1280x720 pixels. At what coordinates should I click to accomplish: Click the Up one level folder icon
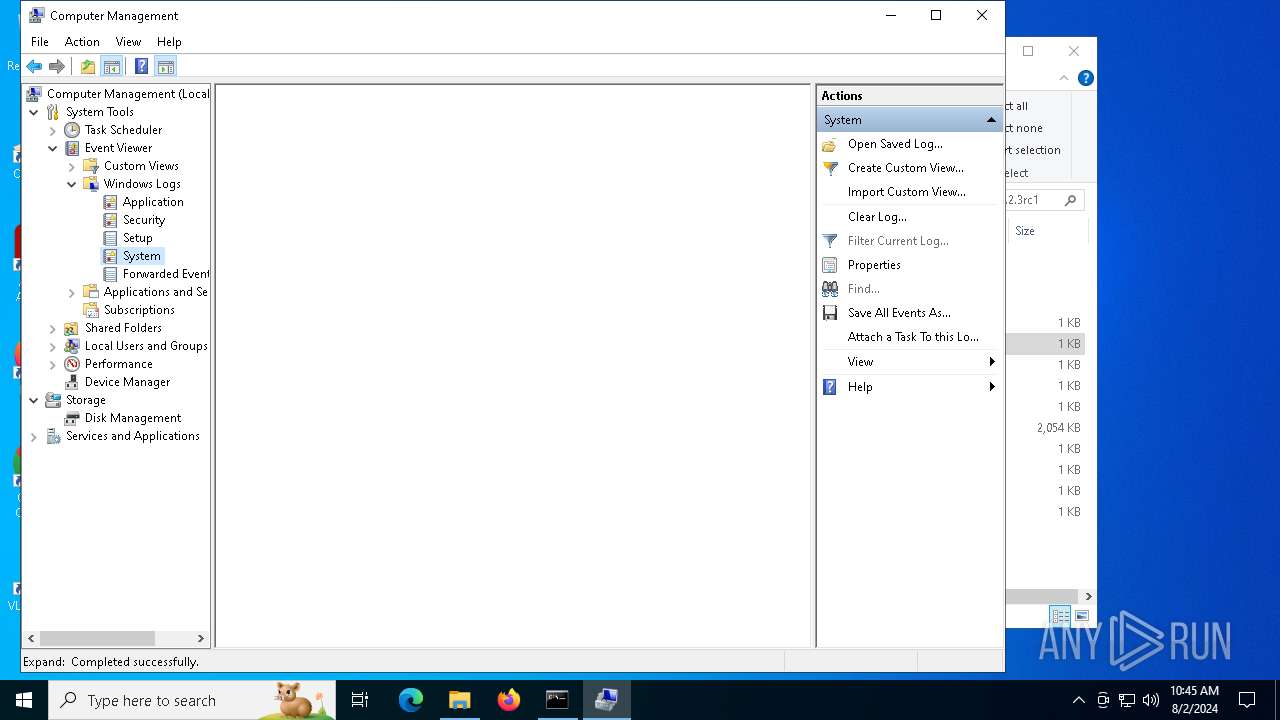click(88, 67)
